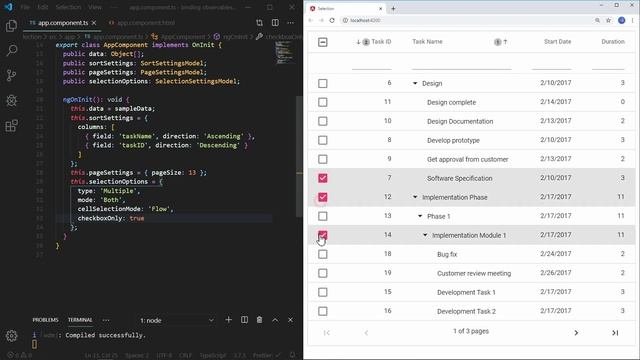
Task: Check the Design row checkbox
Action: tap(322, 83)
